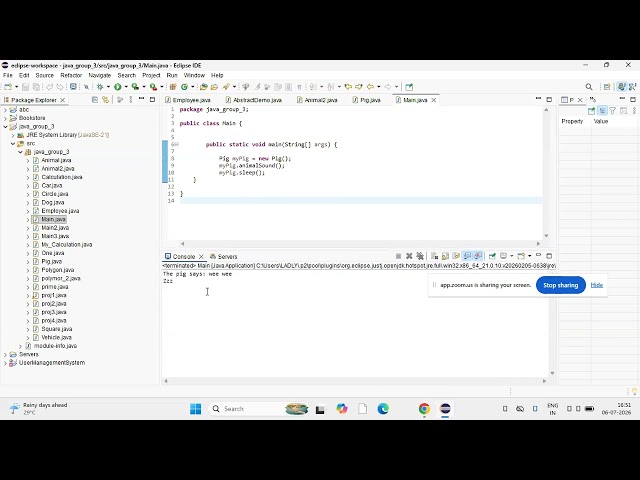Open the Debug button dropdown arrow
This screenshot has height=480, width=640.
(x=108, y=87)
